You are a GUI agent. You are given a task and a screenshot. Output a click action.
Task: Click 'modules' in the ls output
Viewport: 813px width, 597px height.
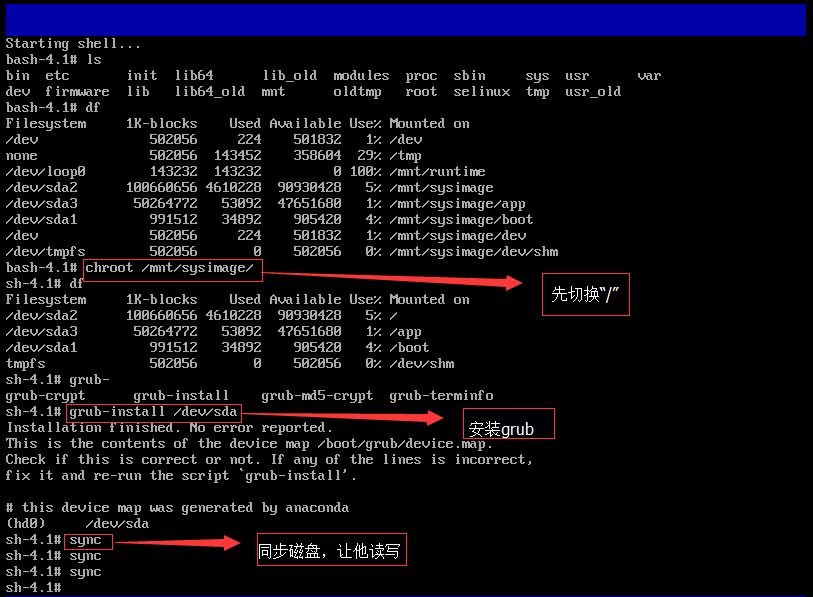(361, 76)
